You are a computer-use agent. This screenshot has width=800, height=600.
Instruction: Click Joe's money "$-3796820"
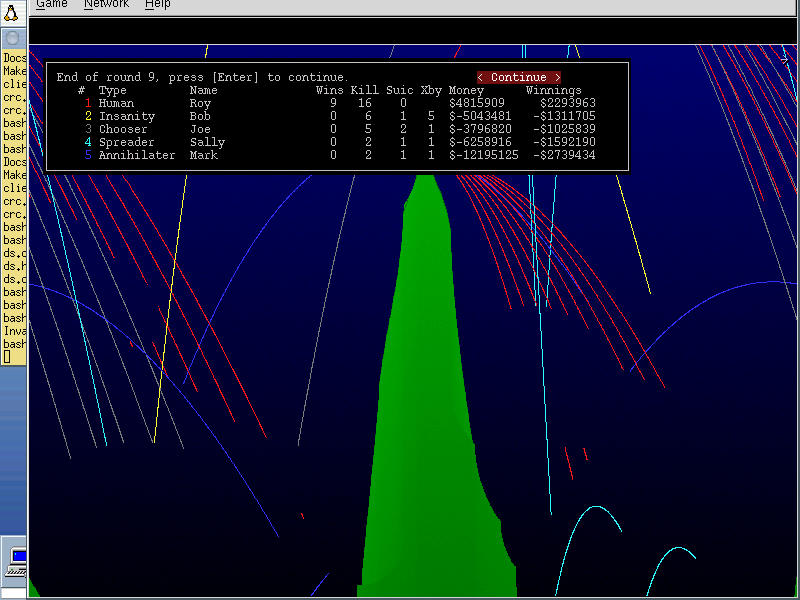tap(480, 129)
